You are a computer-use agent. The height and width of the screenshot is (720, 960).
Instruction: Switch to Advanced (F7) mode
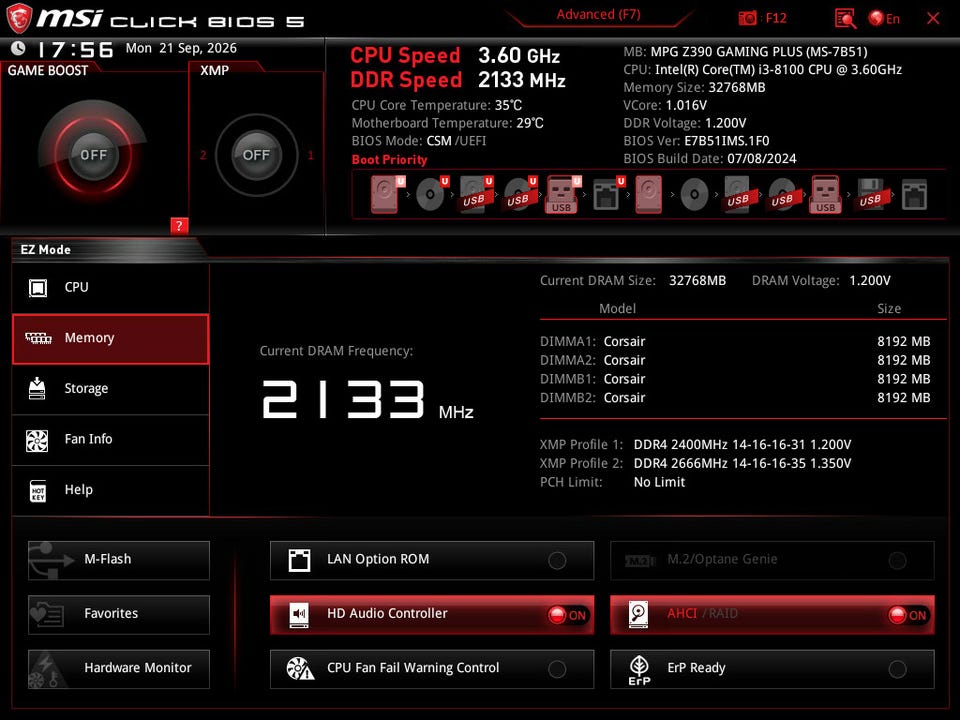pos(598,15)
